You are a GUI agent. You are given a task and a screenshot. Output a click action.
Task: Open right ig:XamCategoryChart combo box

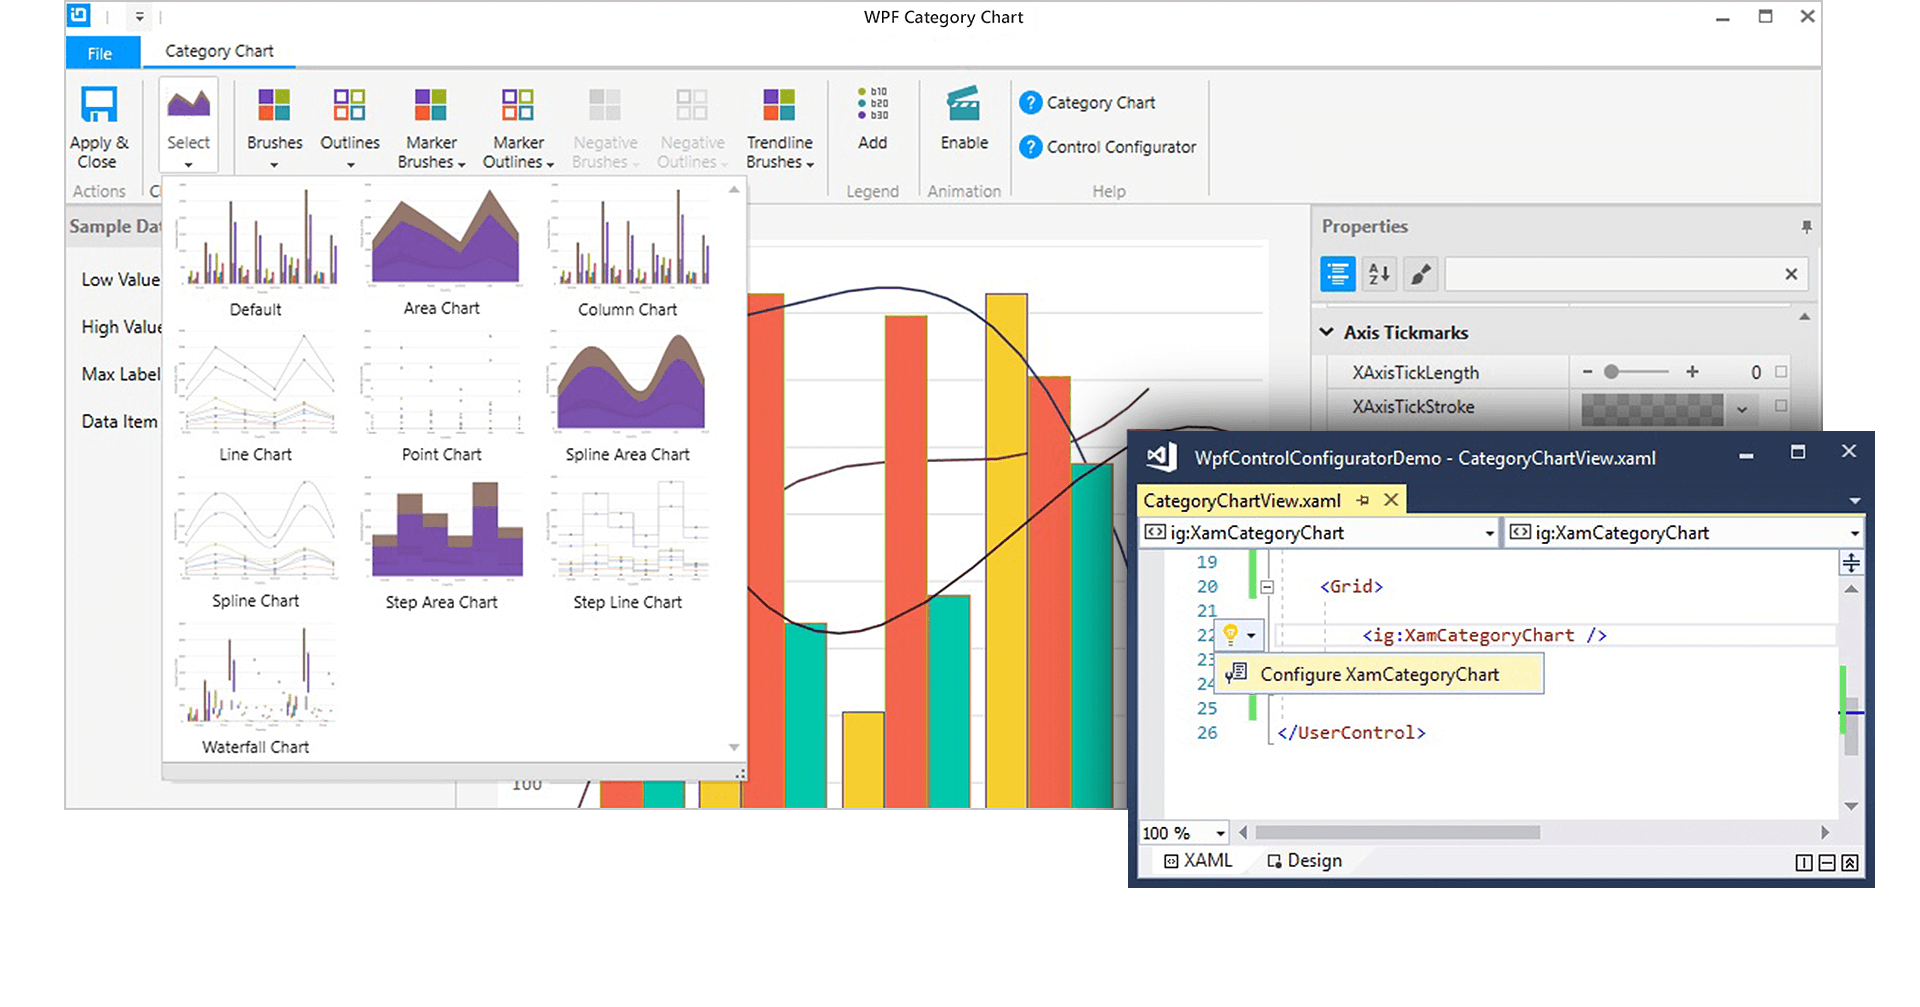(1684, 533)
